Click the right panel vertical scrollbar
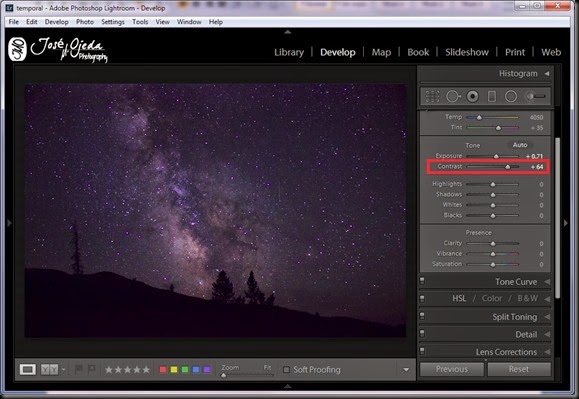Image resolution: width=579 pixels, height=399 pixels. (x=558, y=218)
